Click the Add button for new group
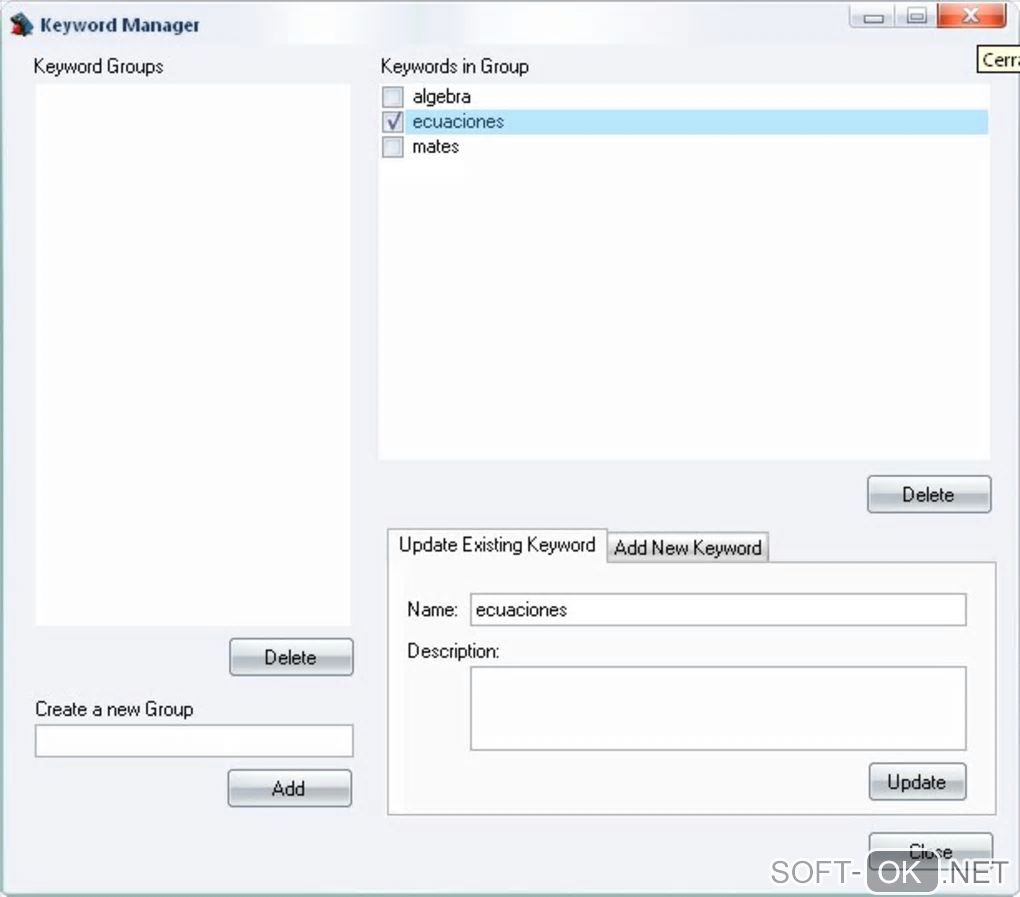1020x897 pixels. (x=289, y=788)
